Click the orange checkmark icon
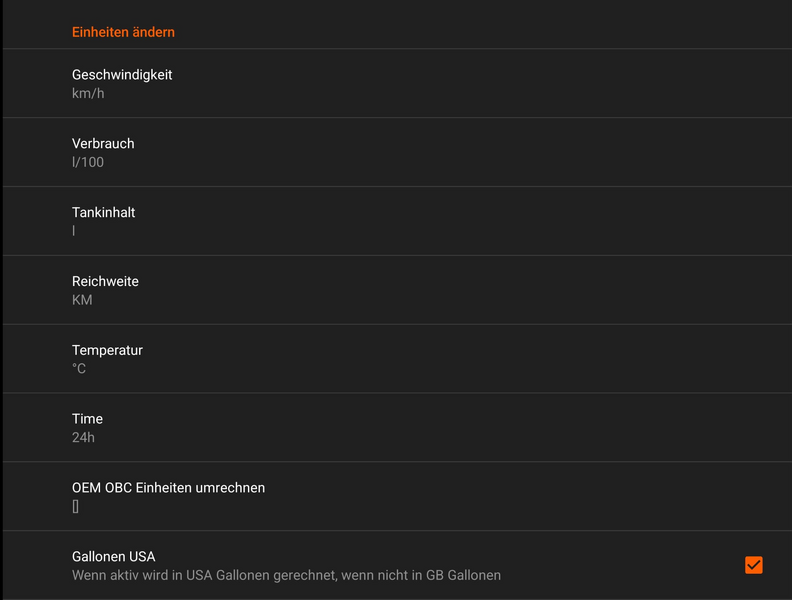The height and width of the screenshot is (600, 792). [754, 565]
